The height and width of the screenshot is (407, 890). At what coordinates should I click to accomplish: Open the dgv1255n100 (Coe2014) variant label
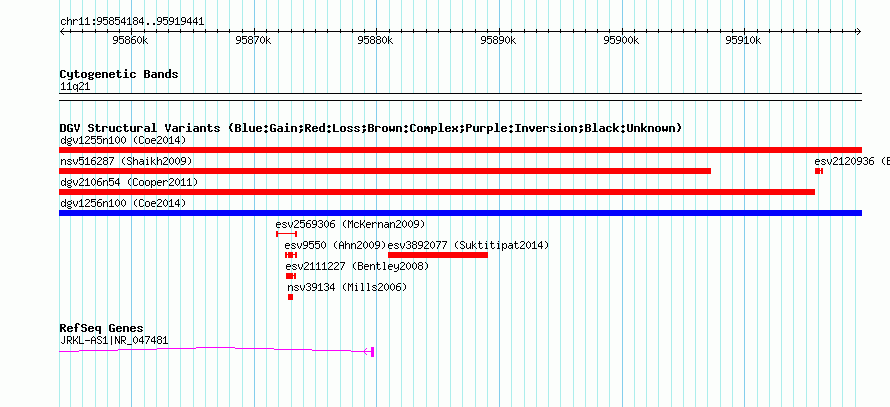pyautogui.click(x=123, y=140)
